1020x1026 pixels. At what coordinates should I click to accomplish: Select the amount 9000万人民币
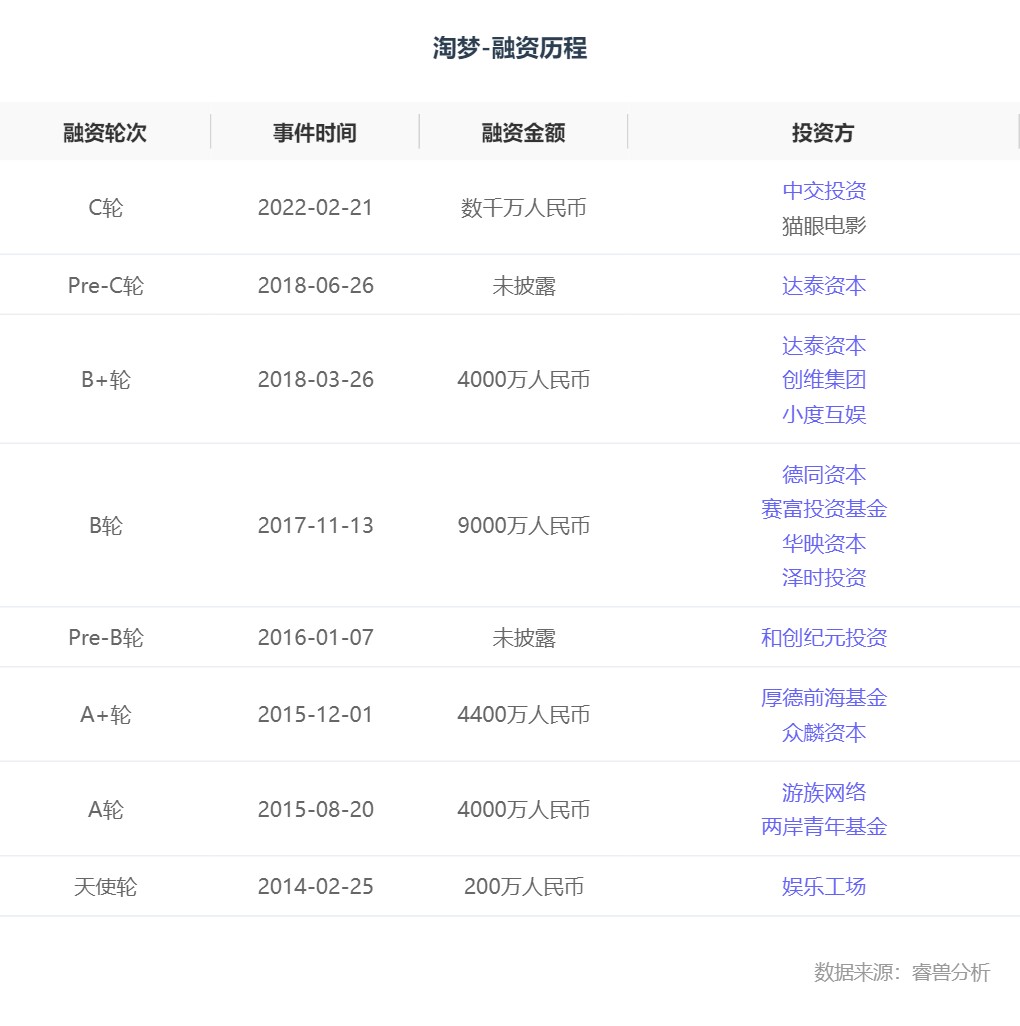point(523,525)
